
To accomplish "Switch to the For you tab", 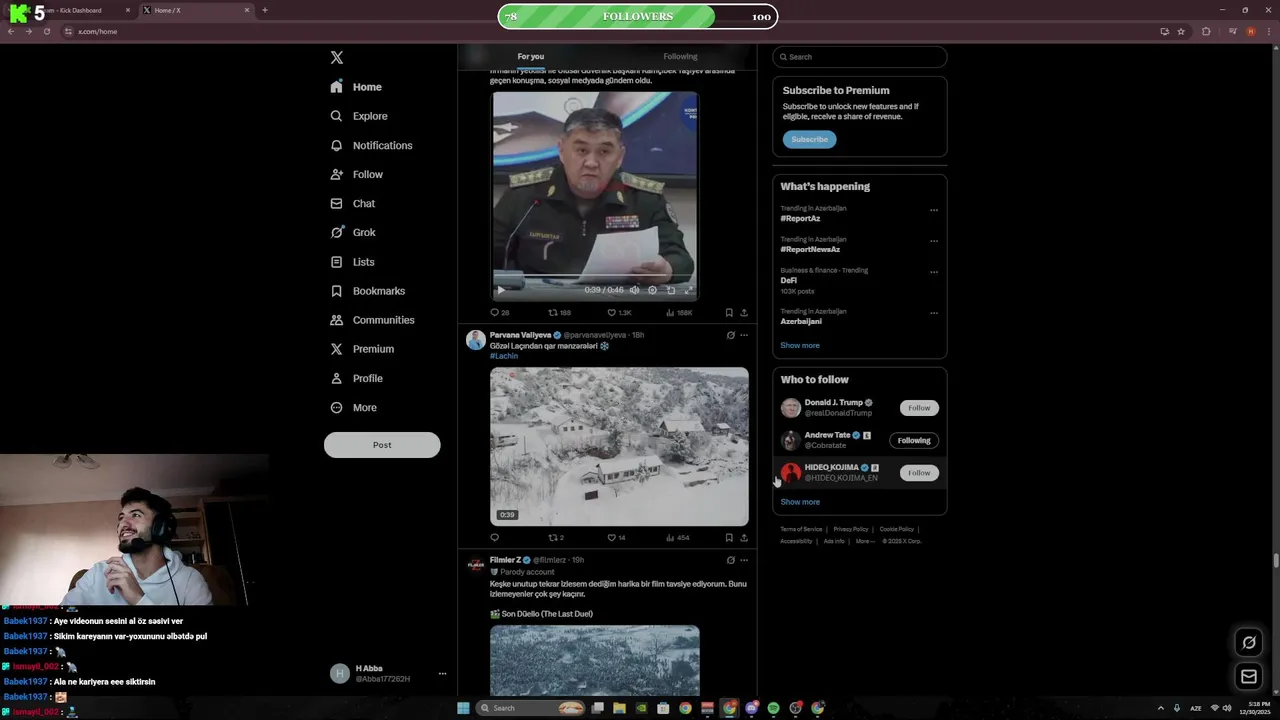I will click(x=531, y=56).
